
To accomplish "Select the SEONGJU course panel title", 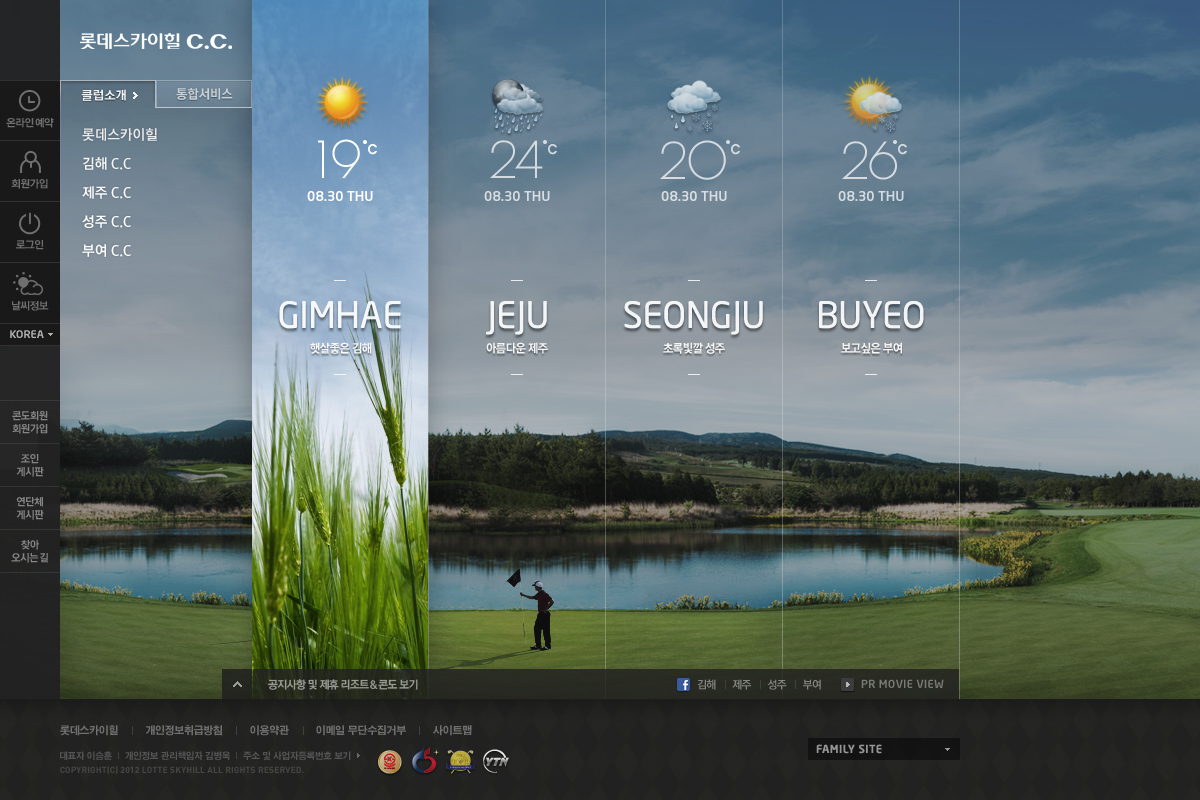I will tap(694, 316).
